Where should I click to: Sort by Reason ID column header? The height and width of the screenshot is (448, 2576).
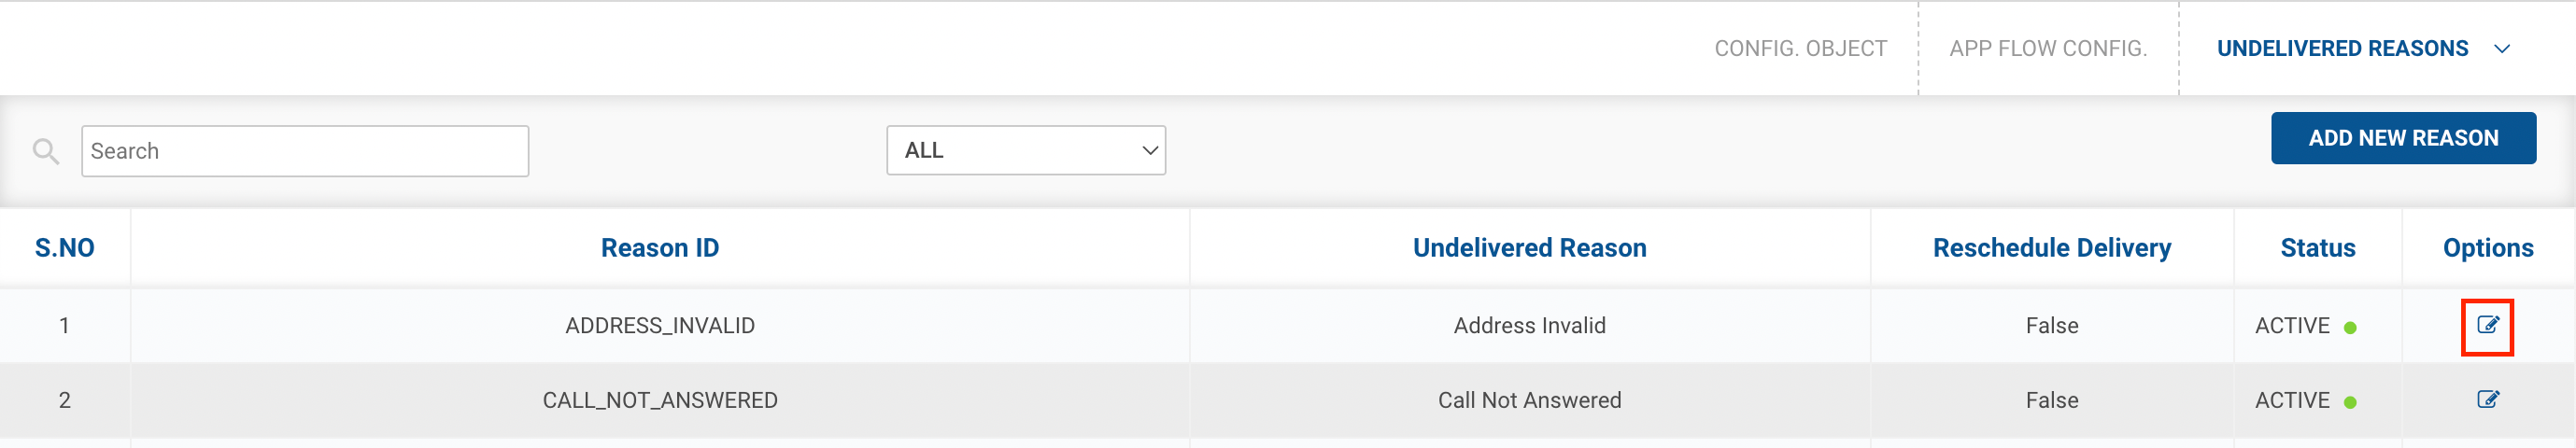click(660, 248)
